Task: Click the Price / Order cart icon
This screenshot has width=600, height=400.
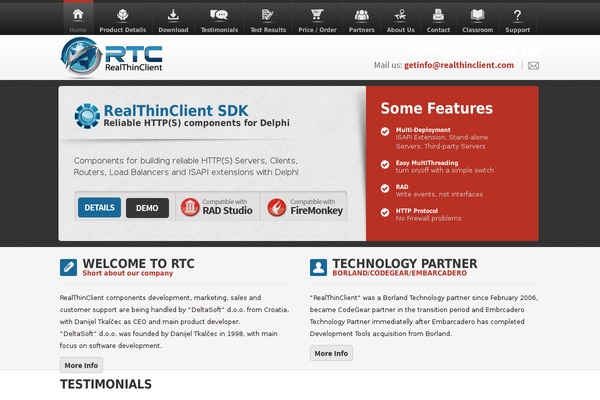Action: (x=317, y=15)
